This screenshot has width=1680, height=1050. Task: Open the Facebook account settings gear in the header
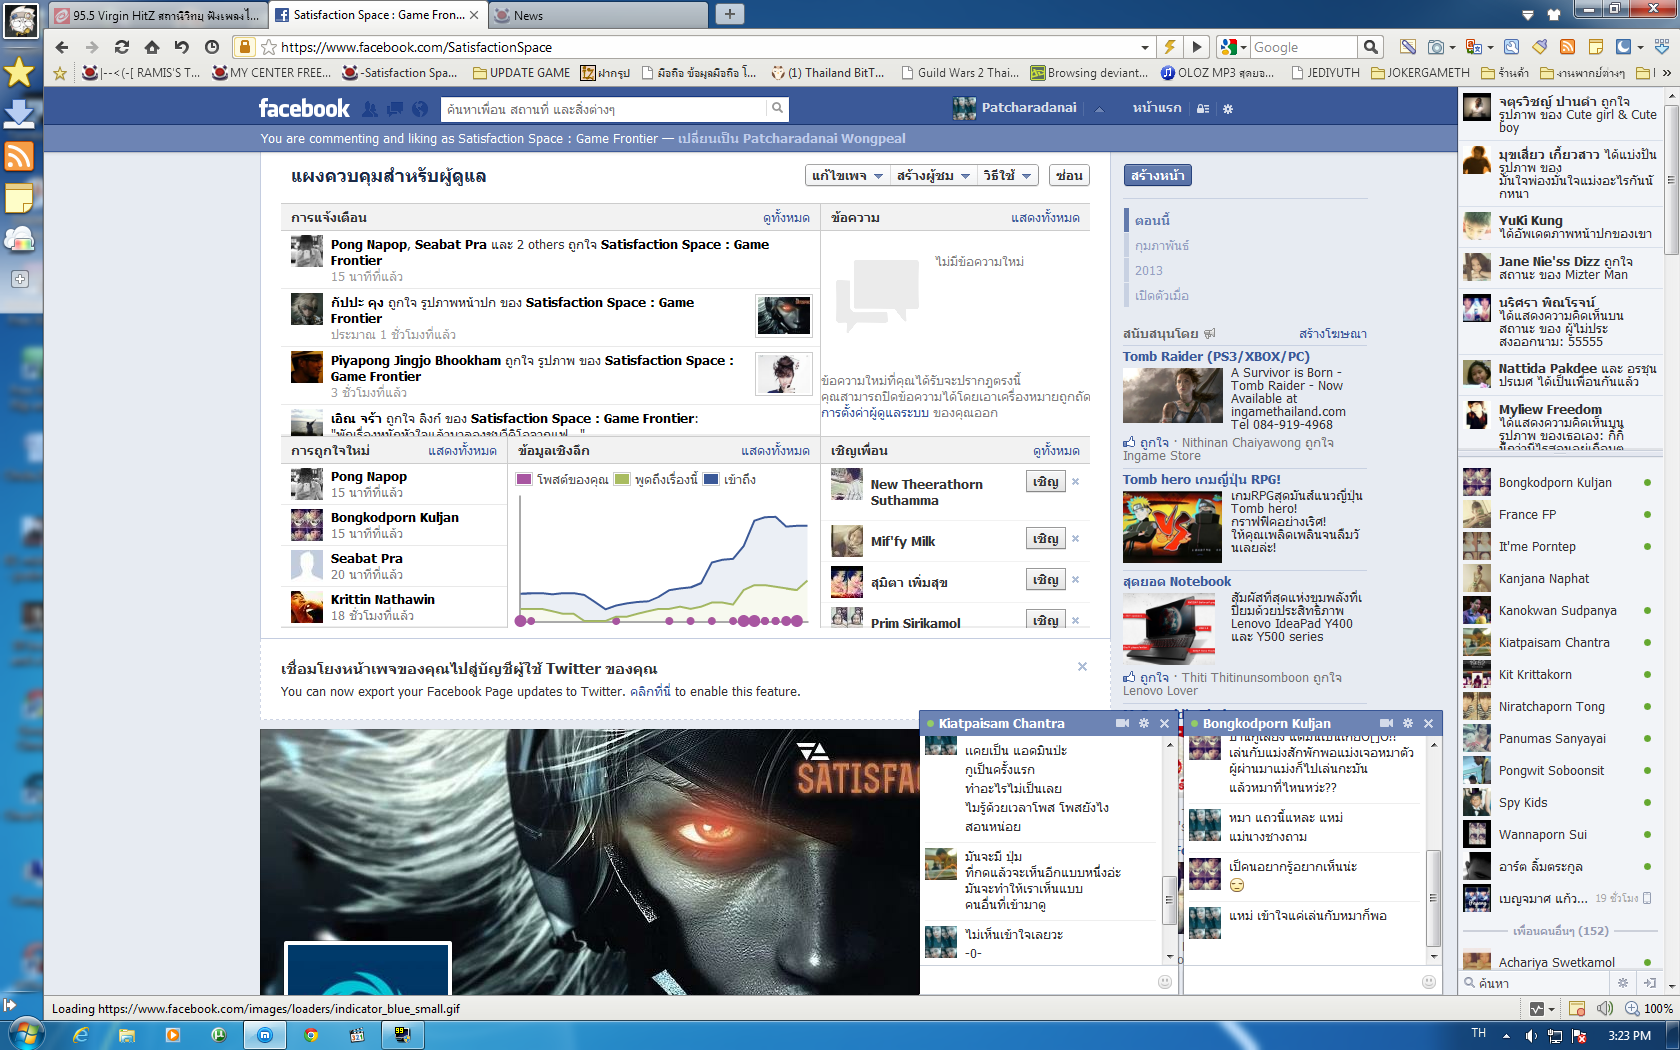coord(1228,108)
